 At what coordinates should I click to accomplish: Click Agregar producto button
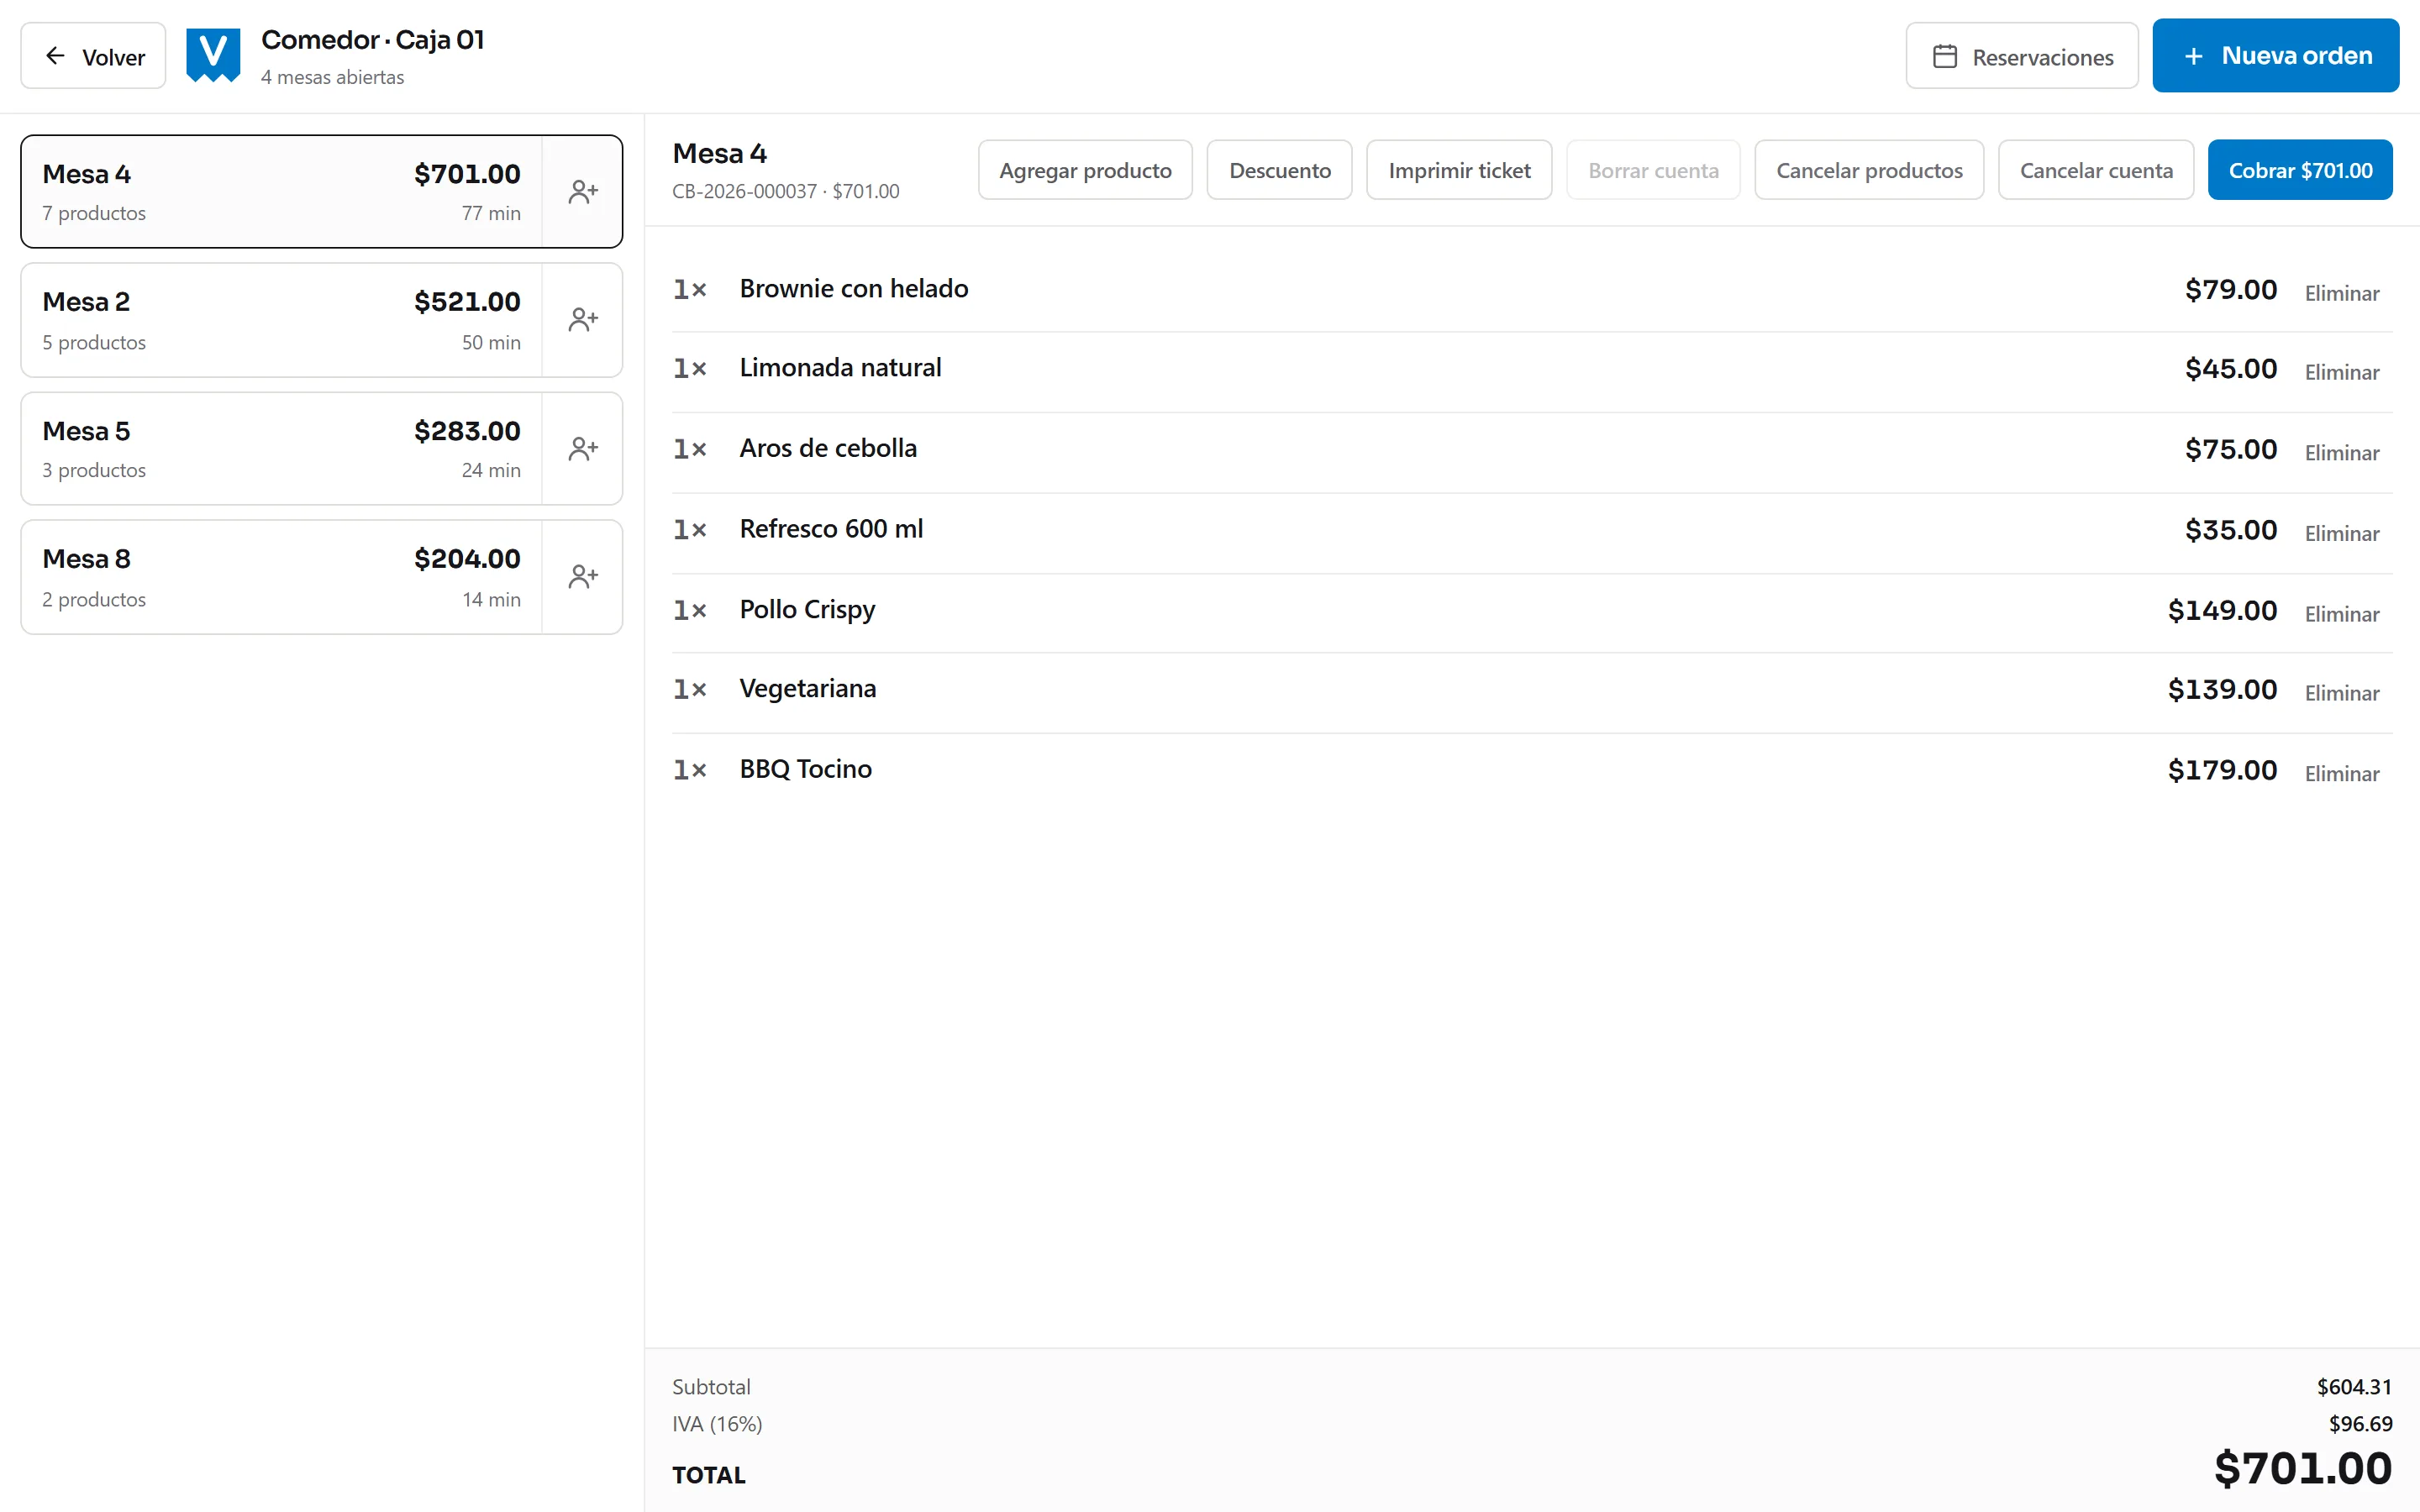1085,170
